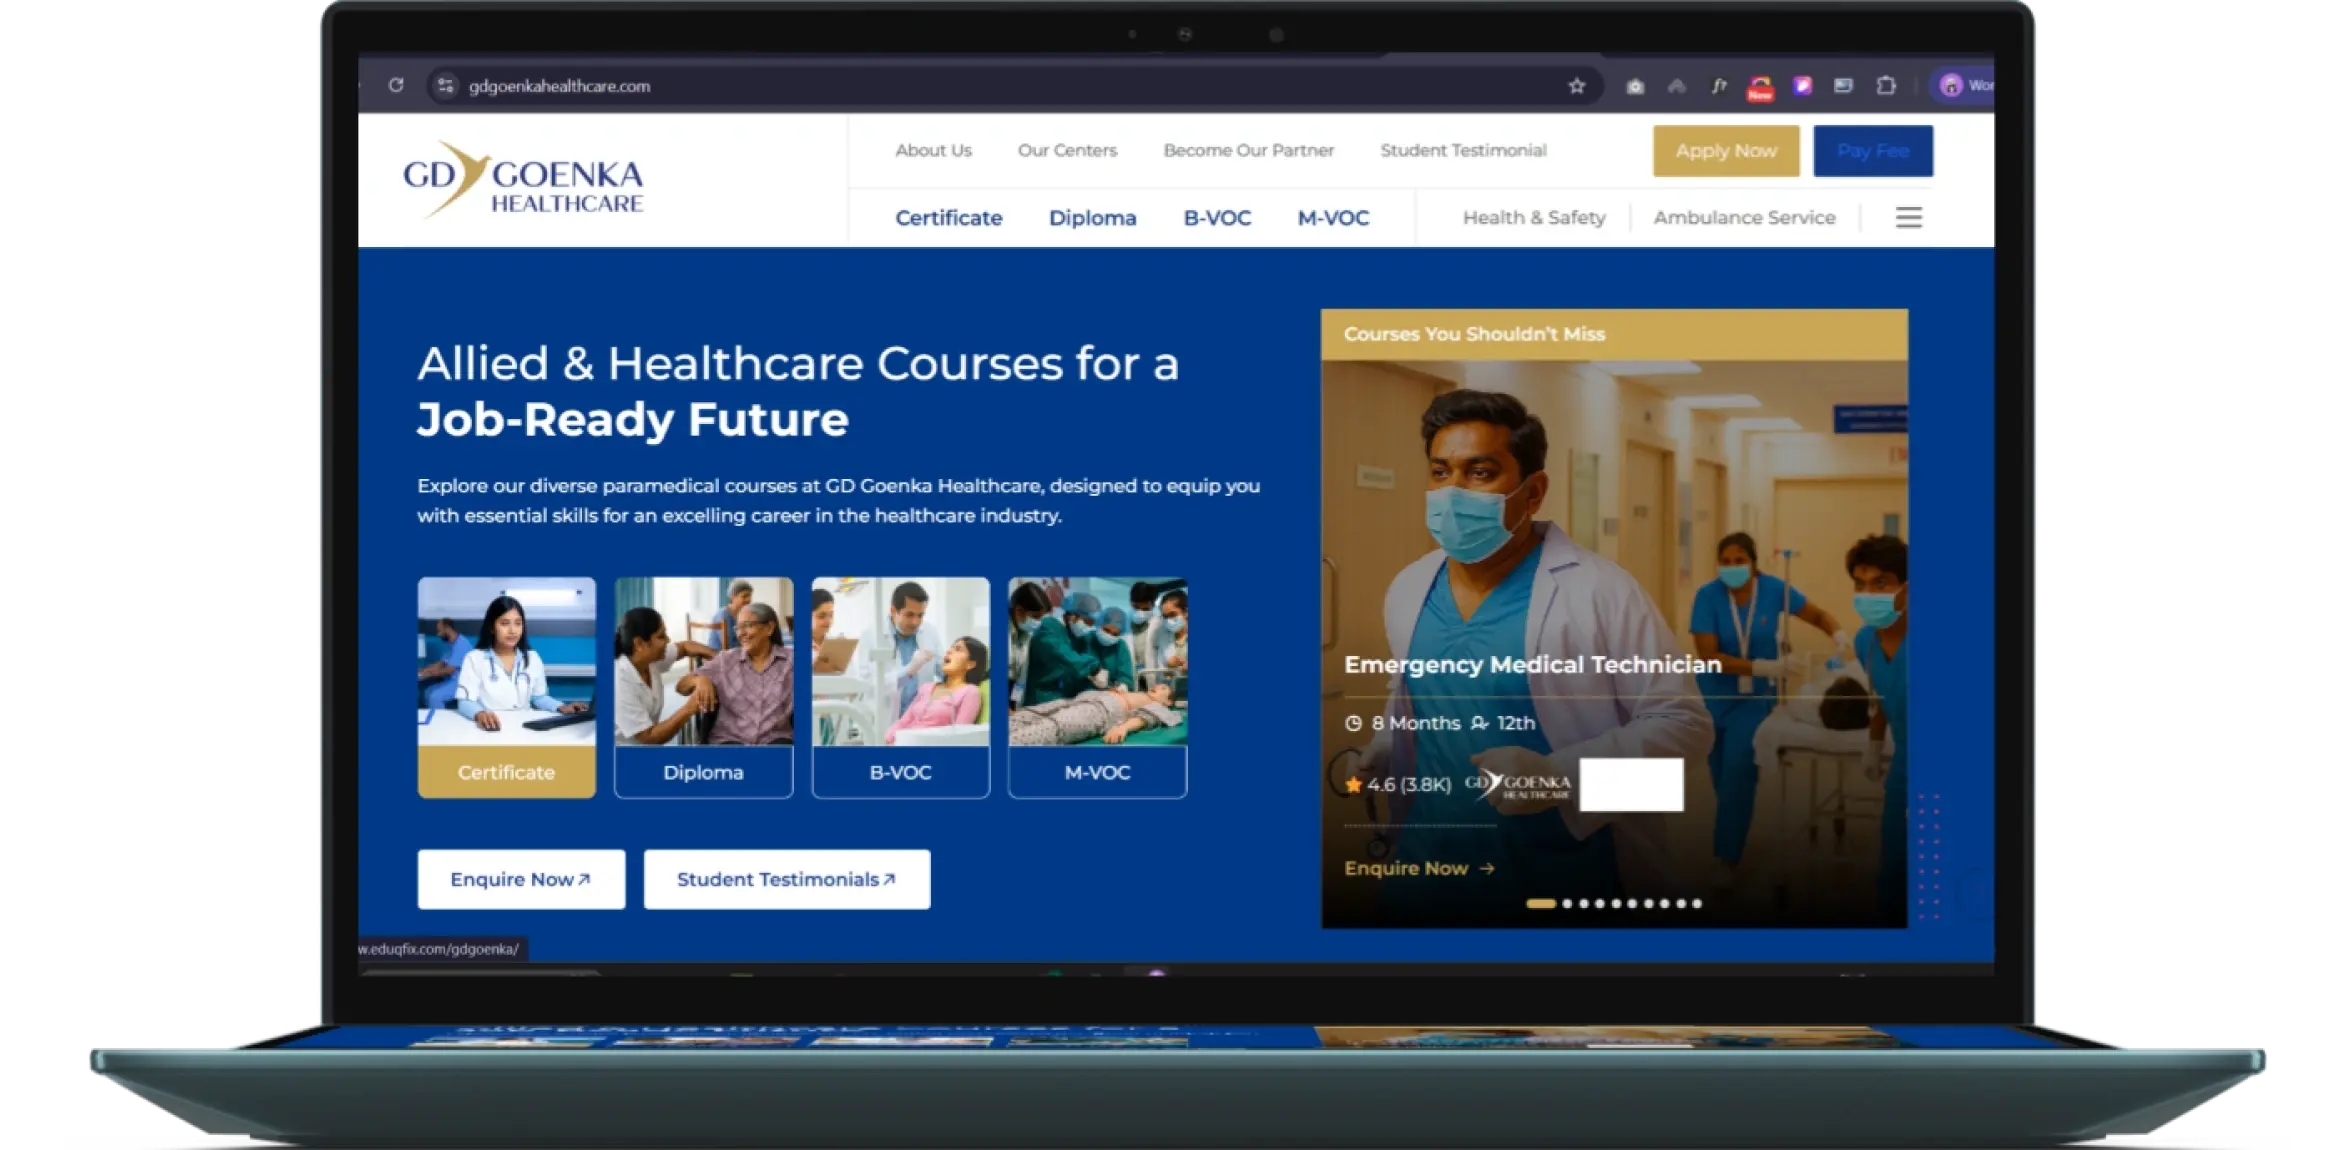Viewport: 2346px width, 1150px height.
Task: Click the Enquire Now white button
Action: click(521, 879)
